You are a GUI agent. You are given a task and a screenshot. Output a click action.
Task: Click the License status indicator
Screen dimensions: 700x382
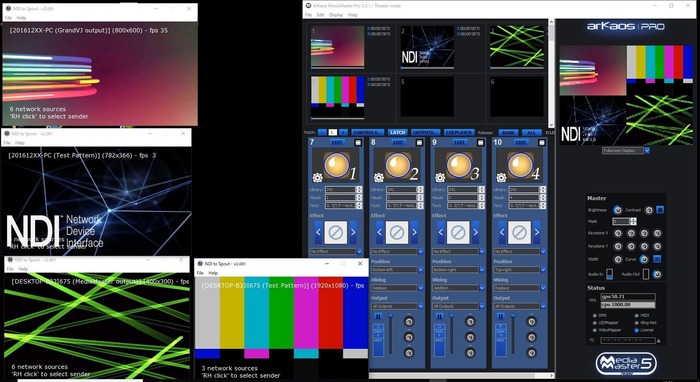pos(637,330)
